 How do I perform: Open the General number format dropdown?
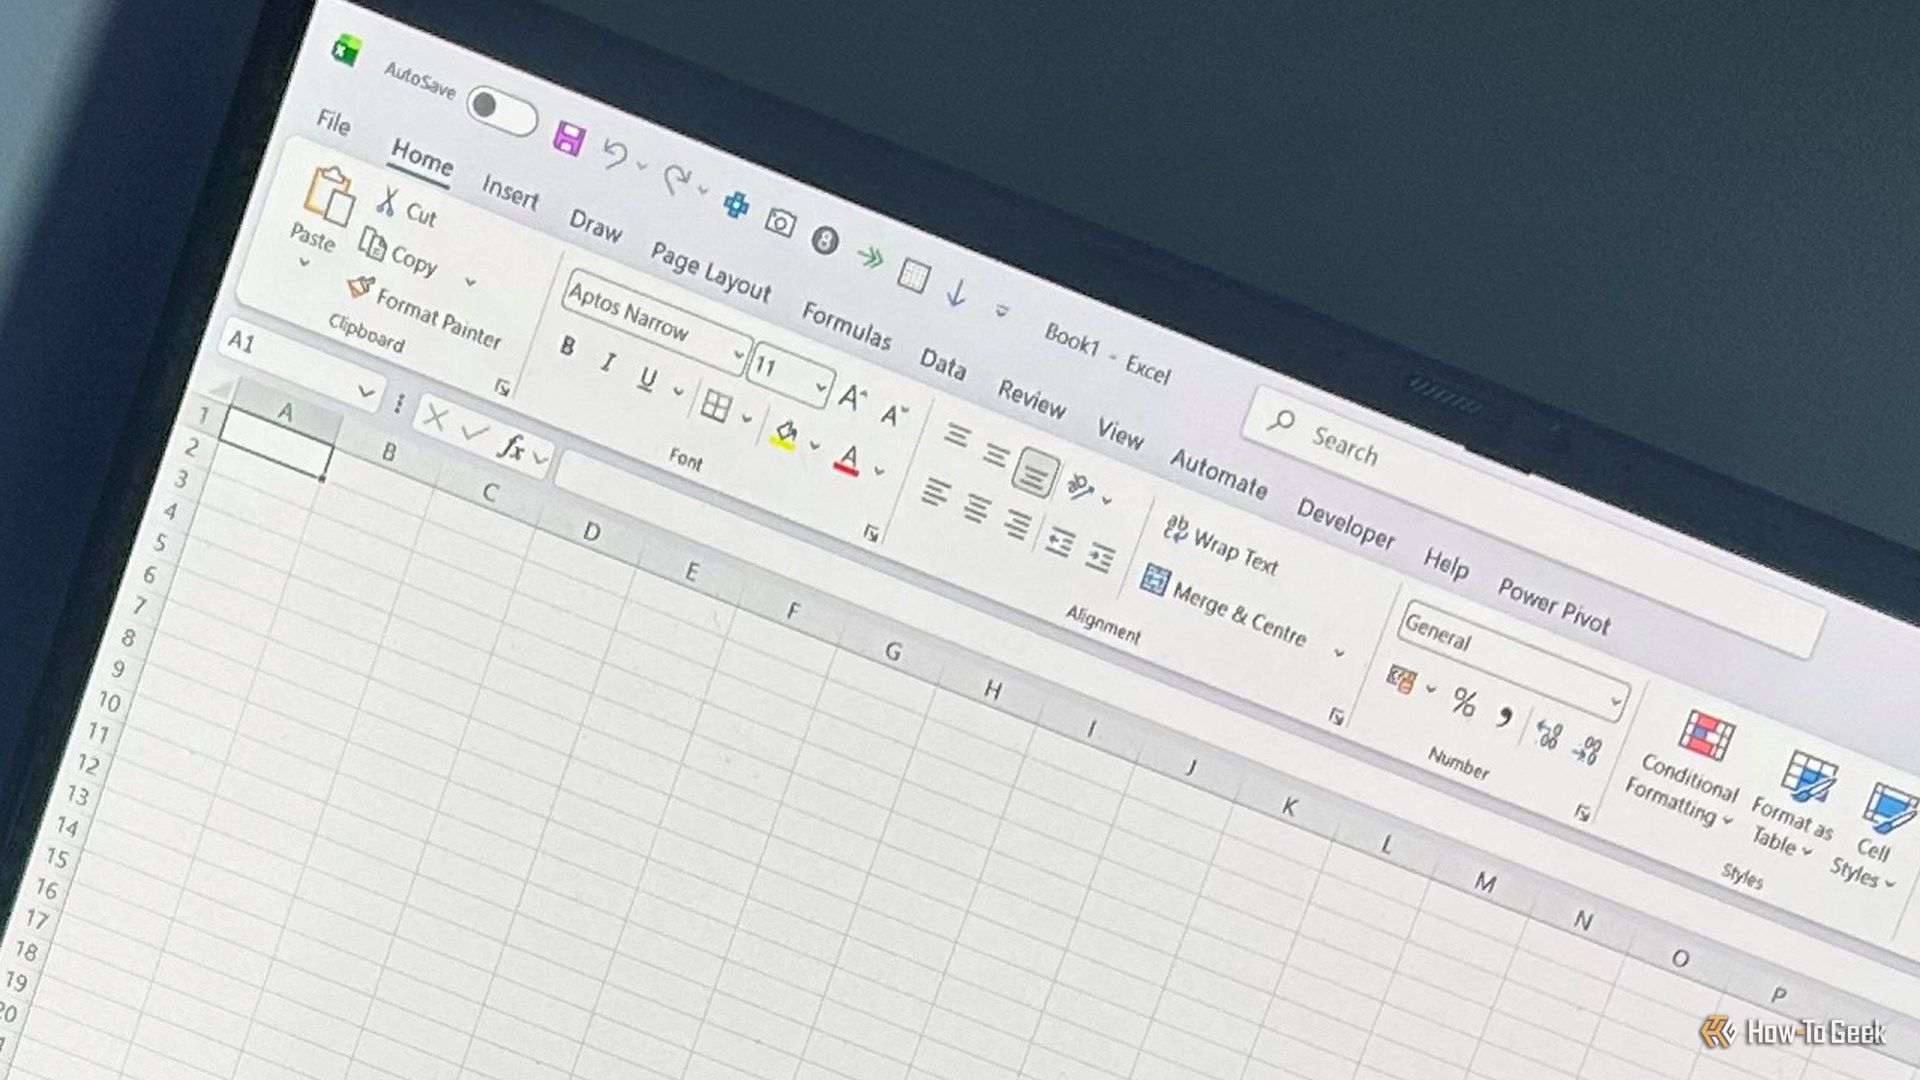[1614, 701]
